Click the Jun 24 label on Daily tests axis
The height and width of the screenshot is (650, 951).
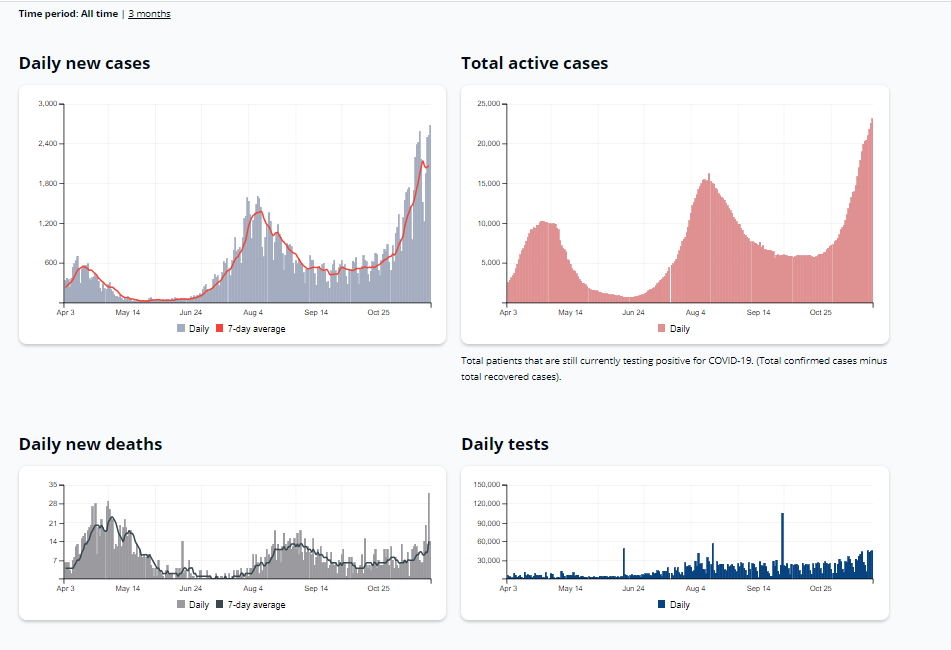(x=633, y=589)
